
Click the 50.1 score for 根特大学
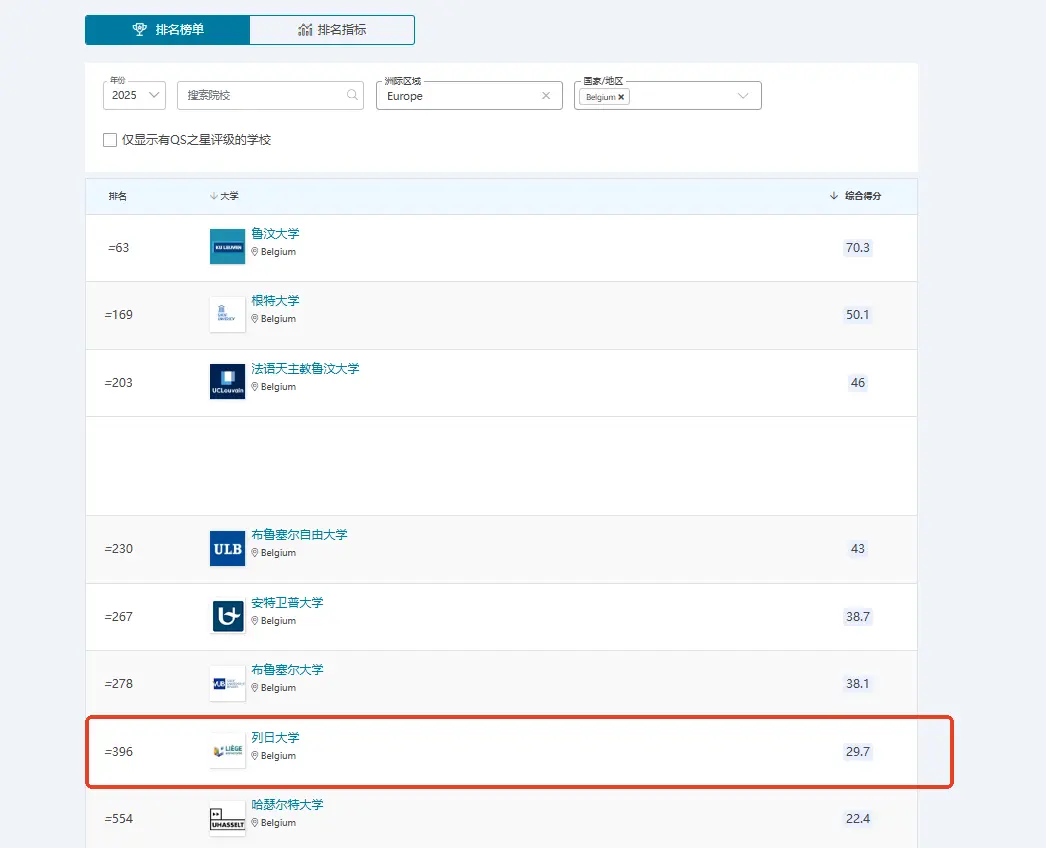pos(857,315)
